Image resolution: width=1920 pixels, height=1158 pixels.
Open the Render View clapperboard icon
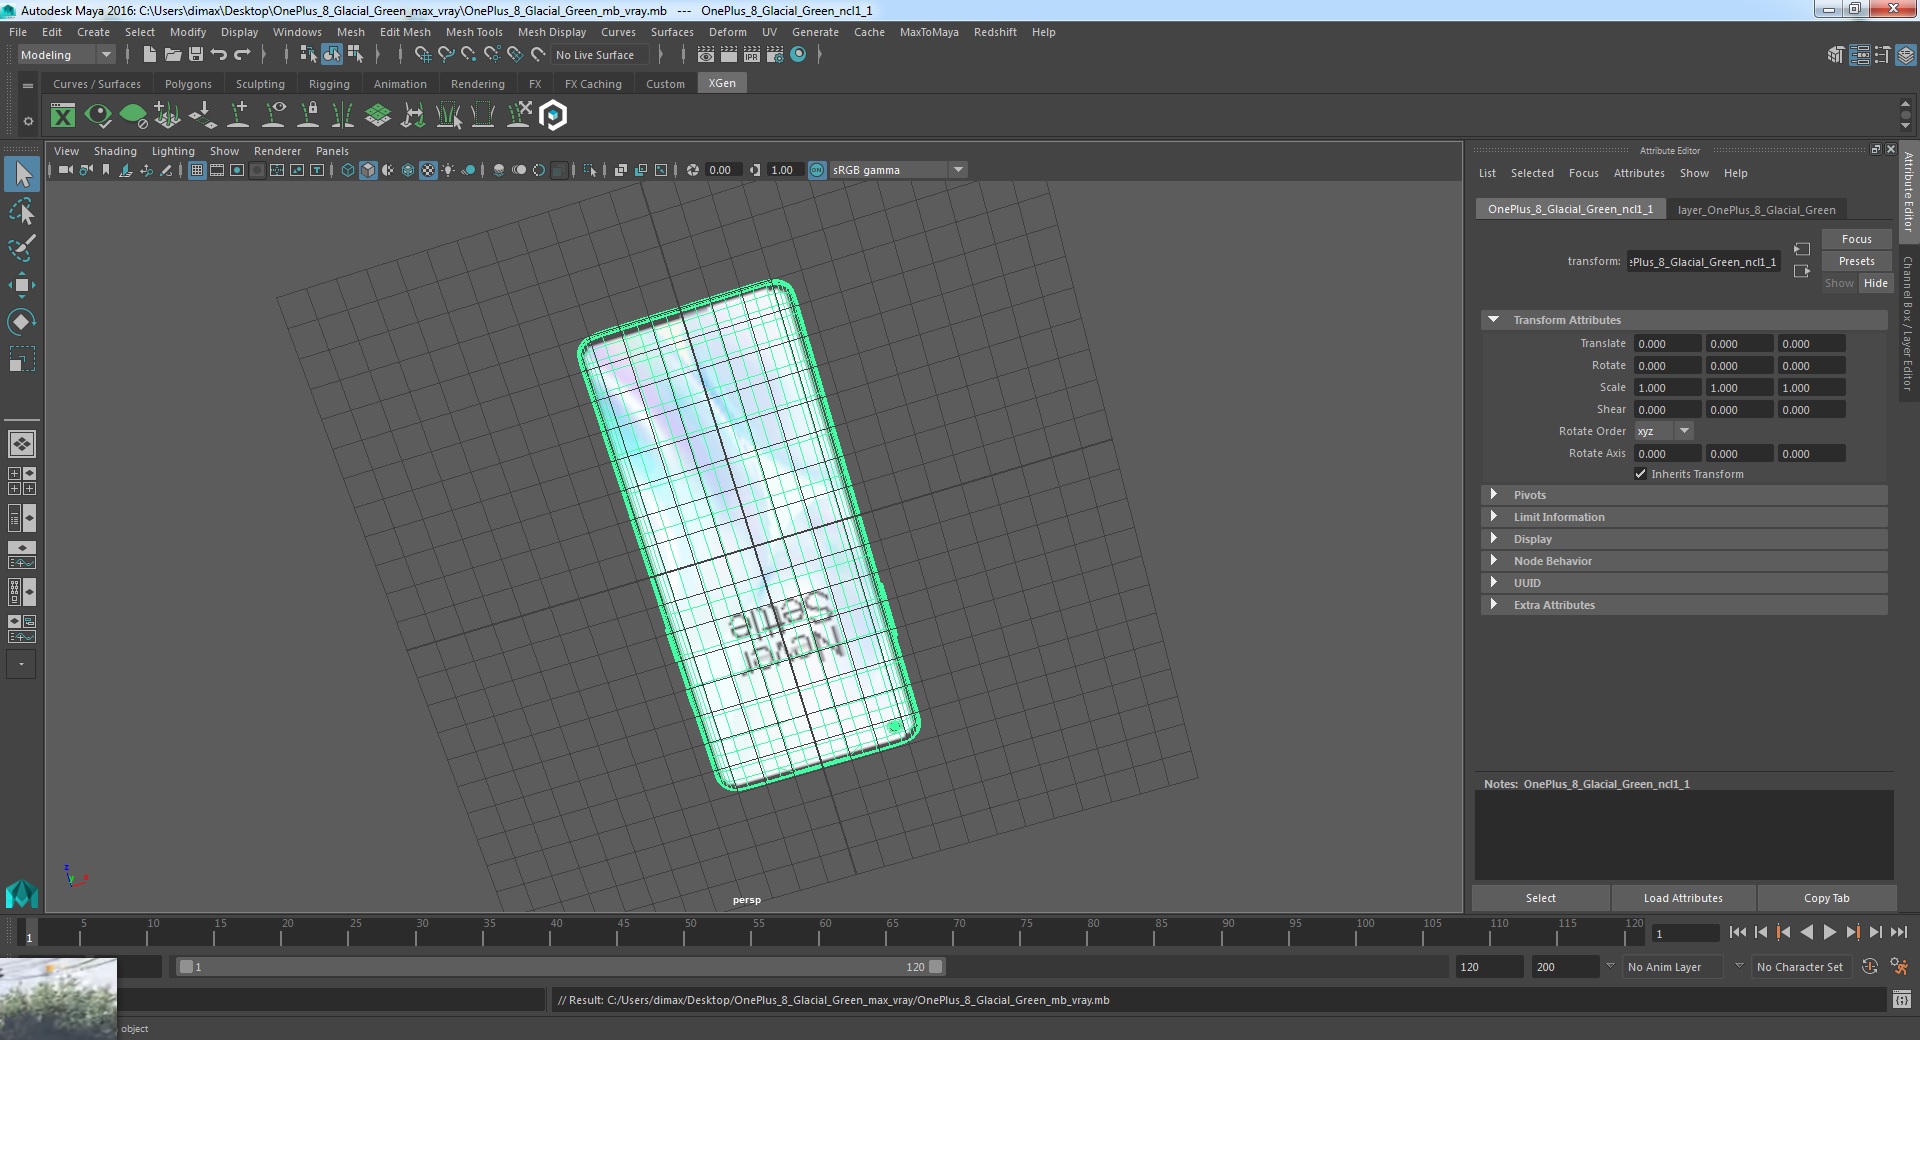[706, 55]
